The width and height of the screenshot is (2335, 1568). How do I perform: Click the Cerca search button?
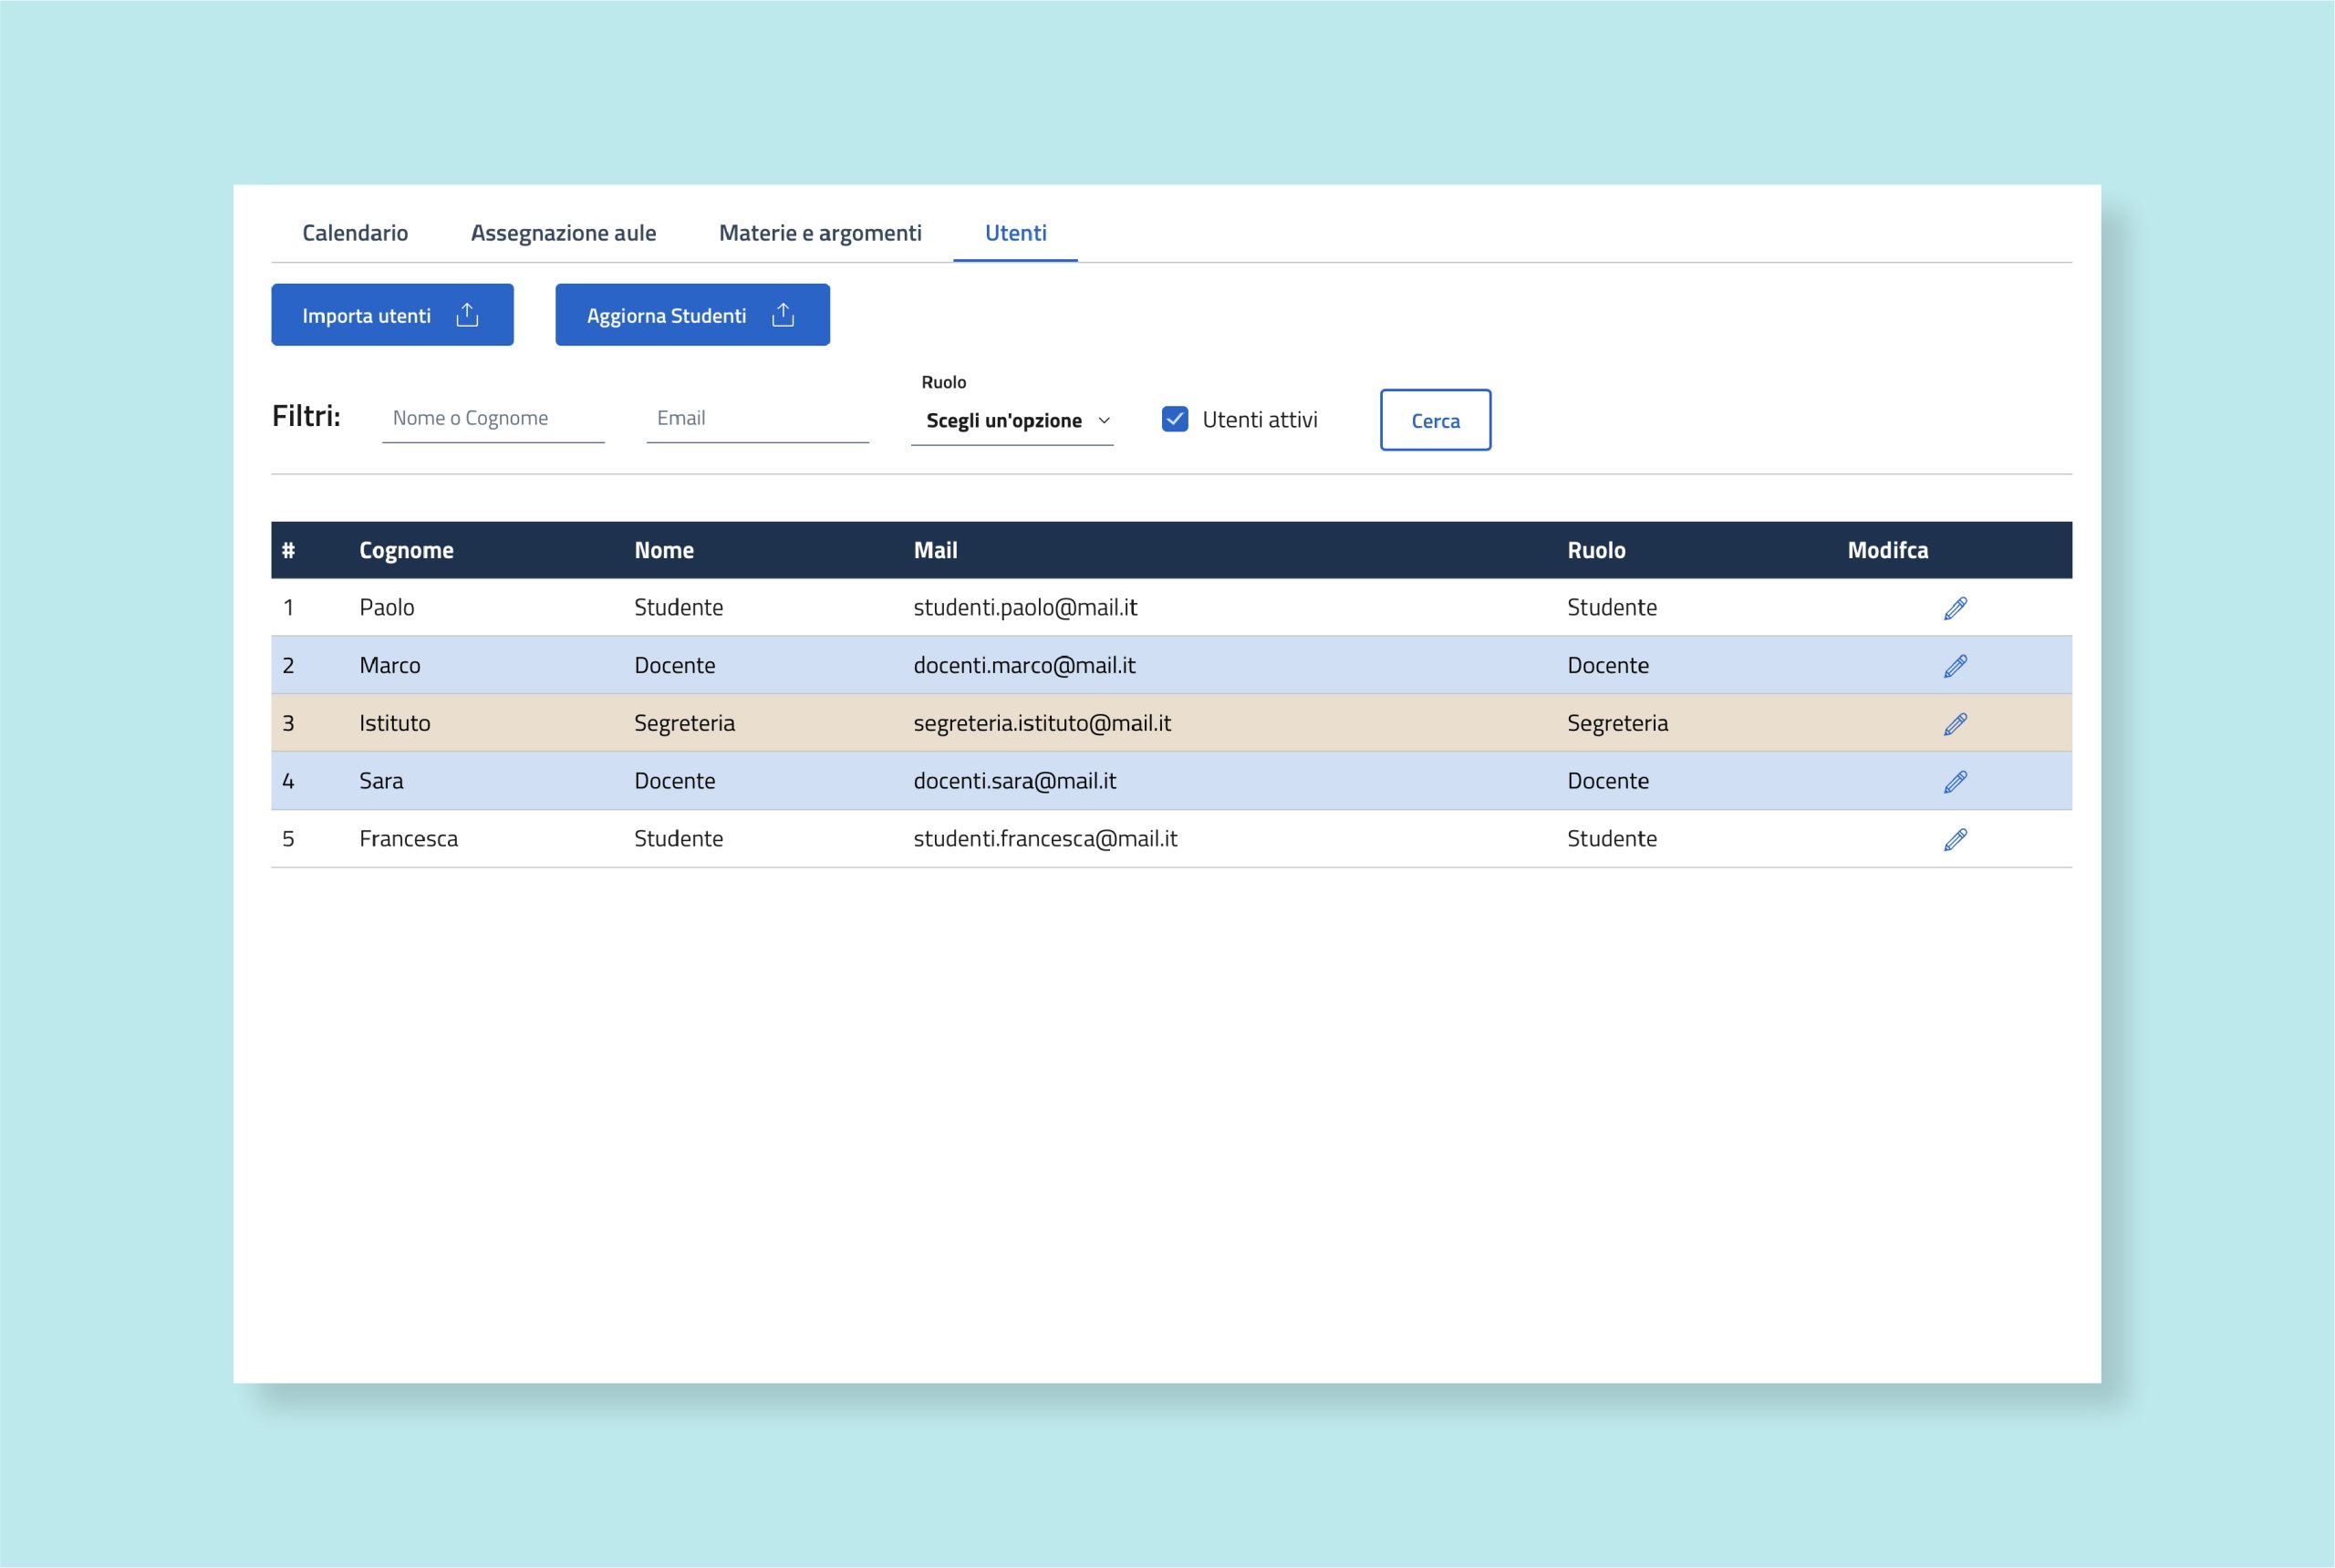[x=1435, y=420]
